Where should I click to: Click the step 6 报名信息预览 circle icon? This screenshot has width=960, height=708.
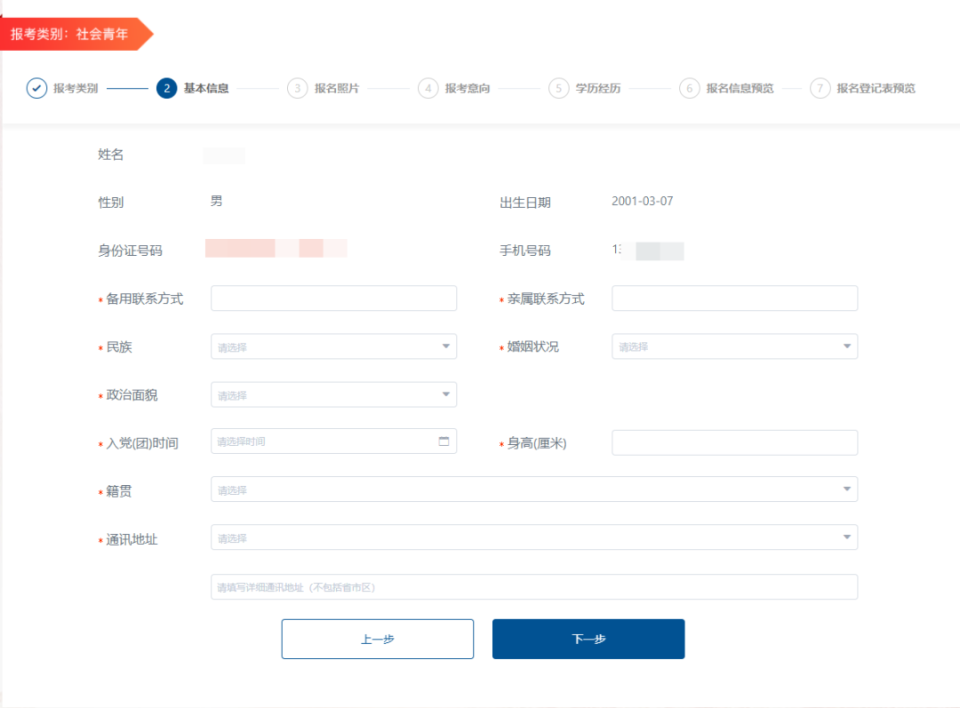tap(689, 87)
